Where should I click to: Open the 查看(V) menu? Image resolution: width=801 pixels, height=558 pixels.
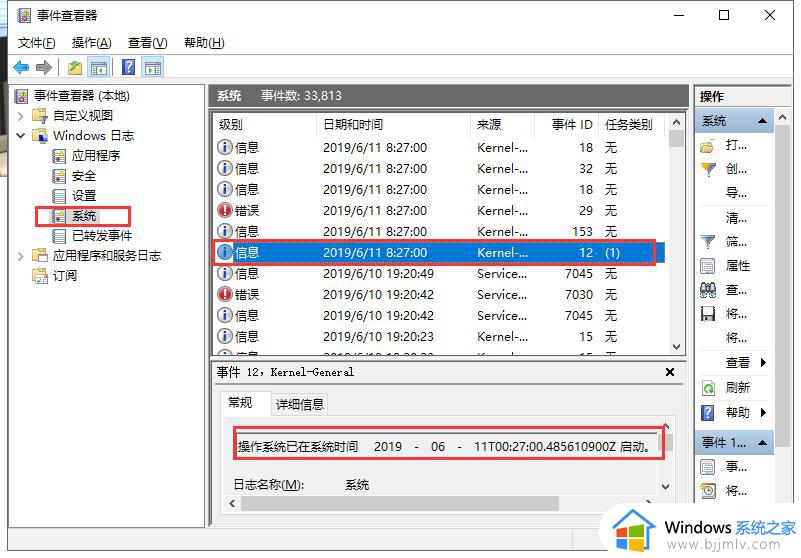(147, 43)
